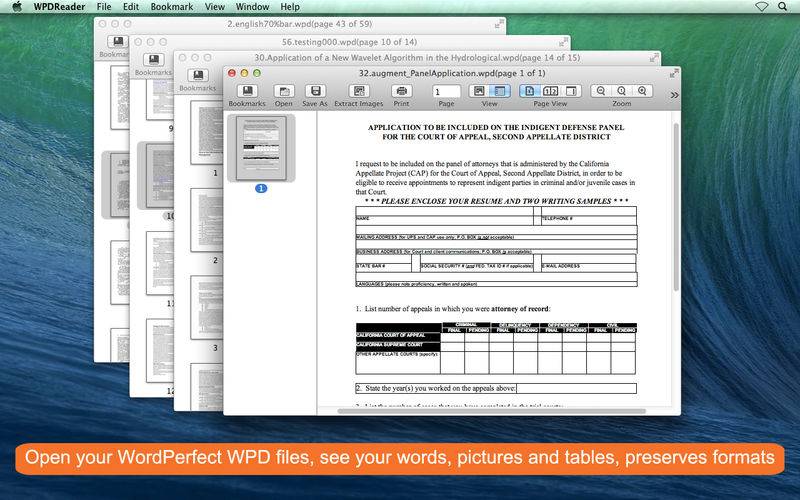Screen dimensions: 800x500
Task: Open the Bookmarks panel in the front window
Action: coord(247,91)
